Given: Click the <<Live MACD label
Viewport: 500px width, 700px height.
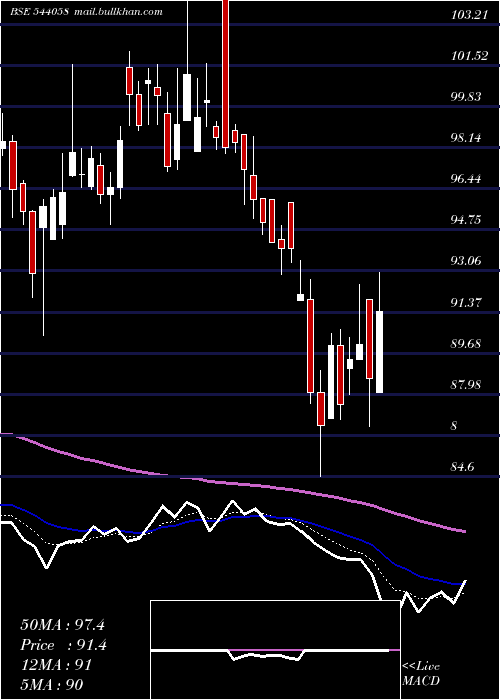Looking at the screenshot, I should click(x=421, y=674).
